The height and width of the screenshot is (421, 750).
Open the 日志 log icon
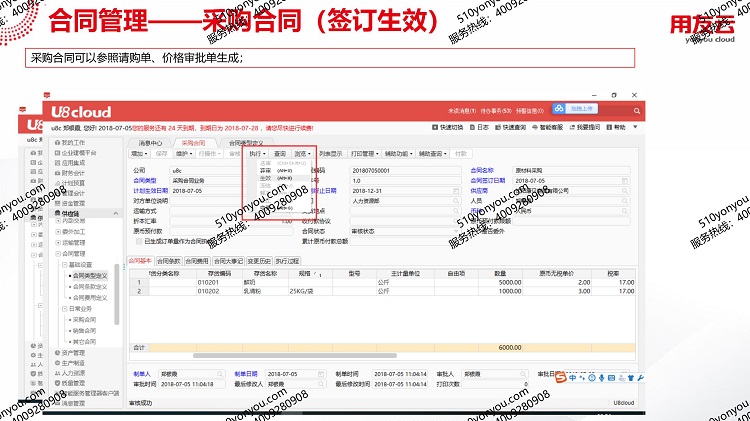[x=482, y=128]
